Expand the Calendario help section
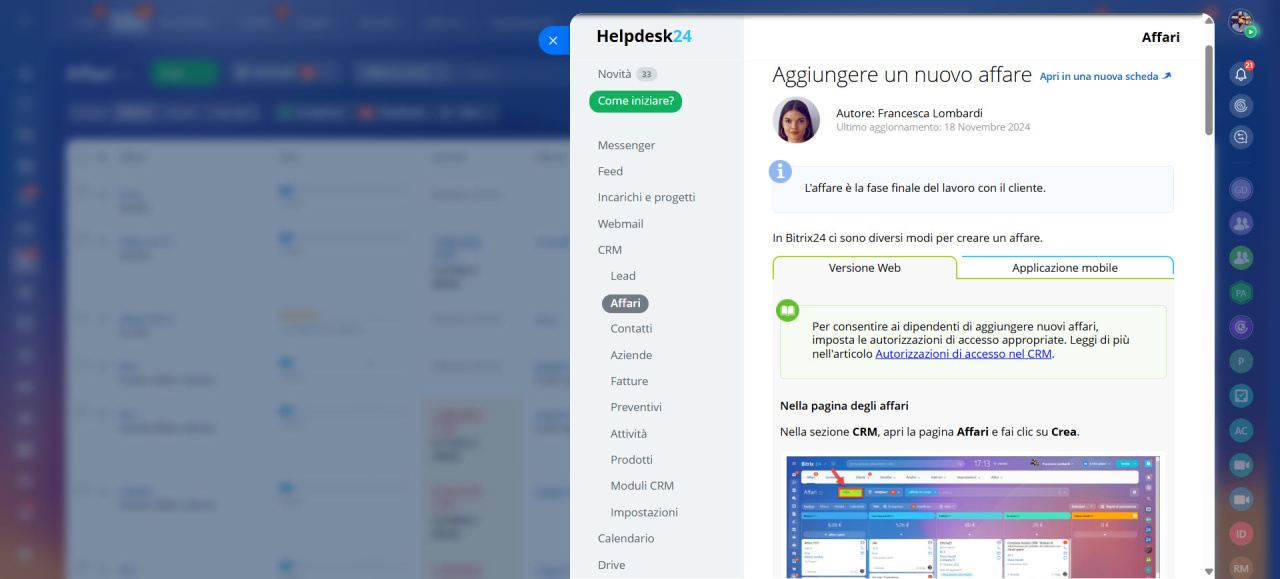The image size is (1280, 579). (626, 538)
